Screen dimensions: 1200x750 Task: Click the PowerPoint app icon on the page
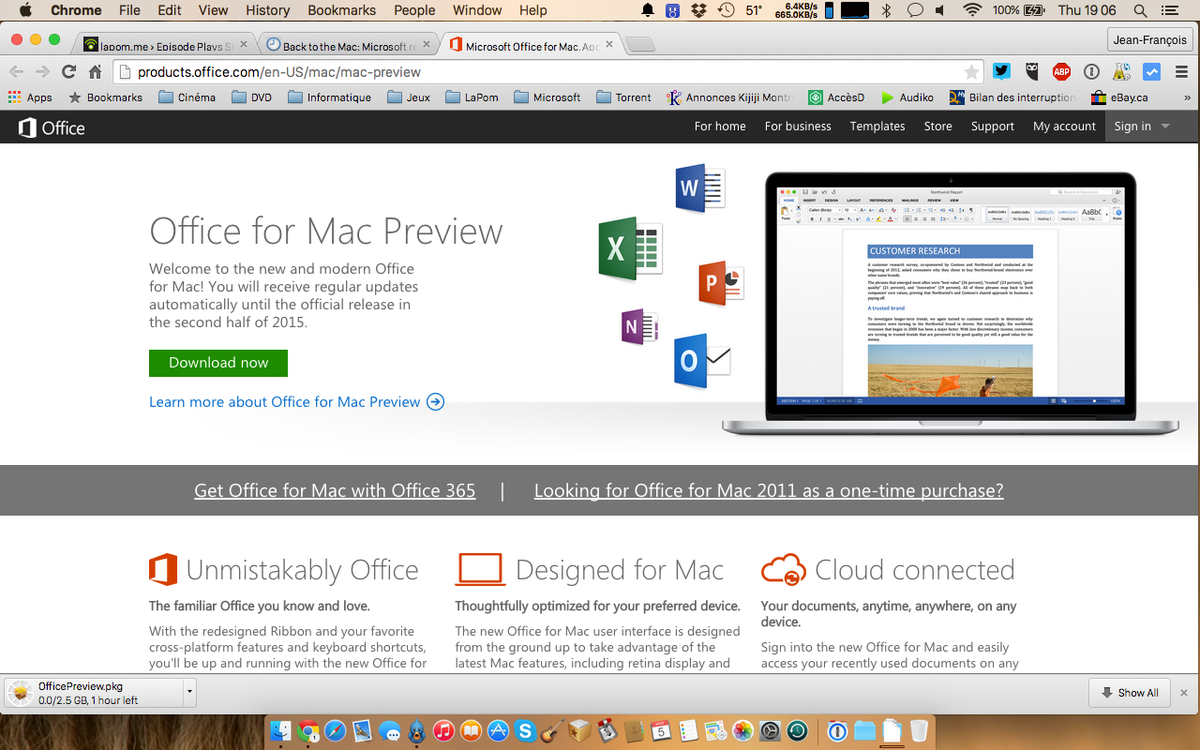coord(719,283)
